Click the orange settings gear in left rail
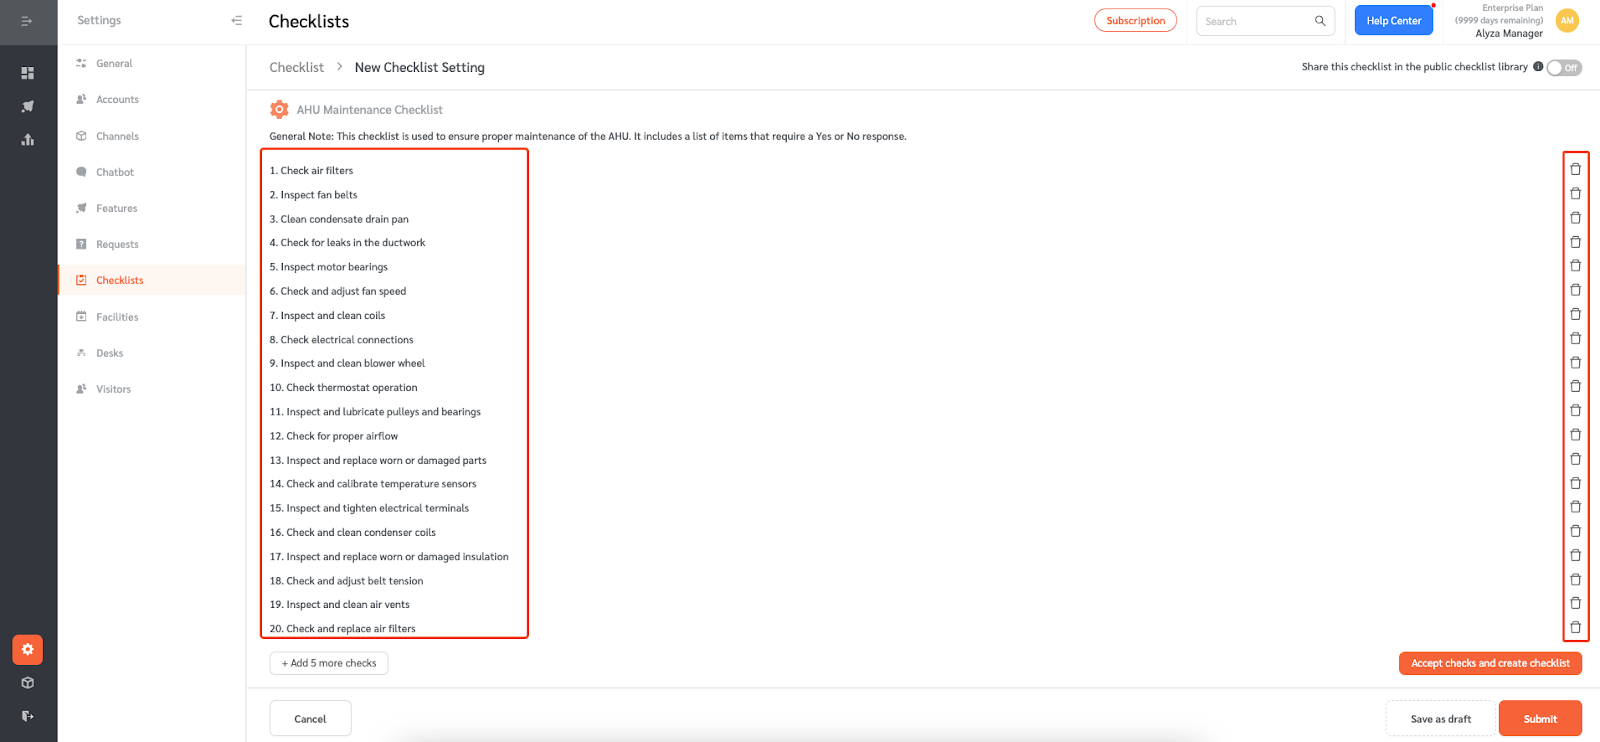Image resolution: width=1600 pixels, height=742 pixels. pyautogui.click(x=28, y=649)
